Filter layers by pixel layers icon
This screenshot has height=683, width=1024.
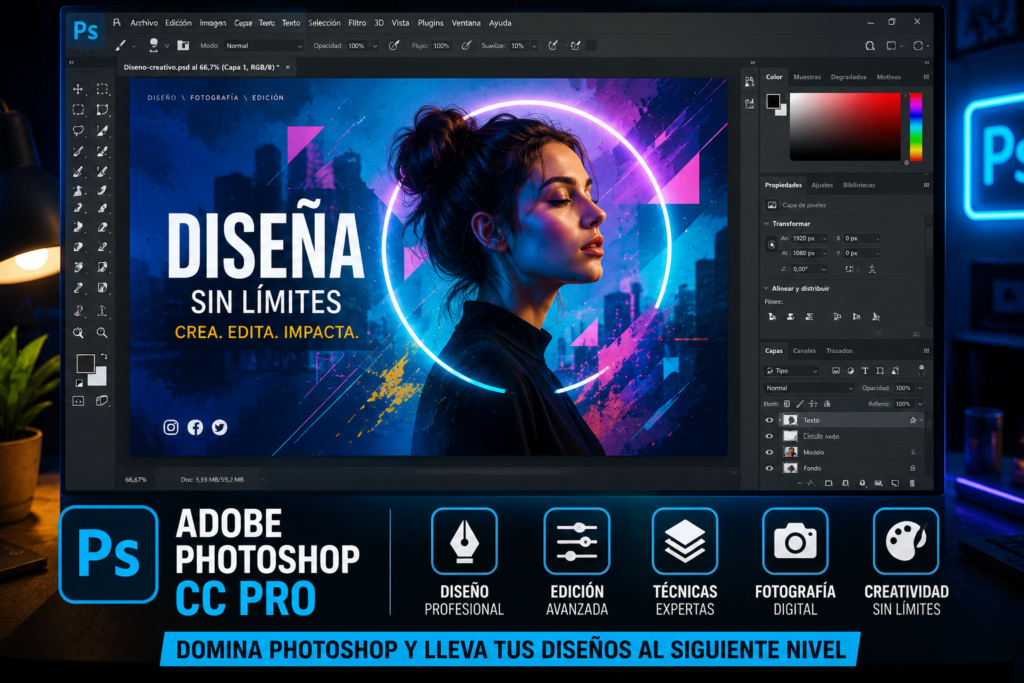[x=836, y=371]
